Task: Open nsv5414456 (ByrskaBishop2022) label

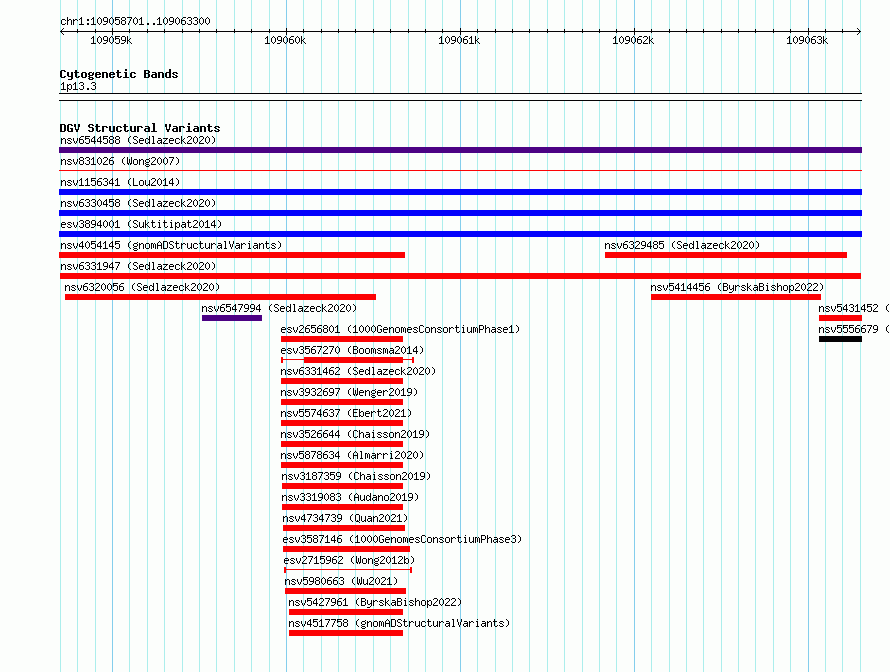Action: tap(737, 287)
